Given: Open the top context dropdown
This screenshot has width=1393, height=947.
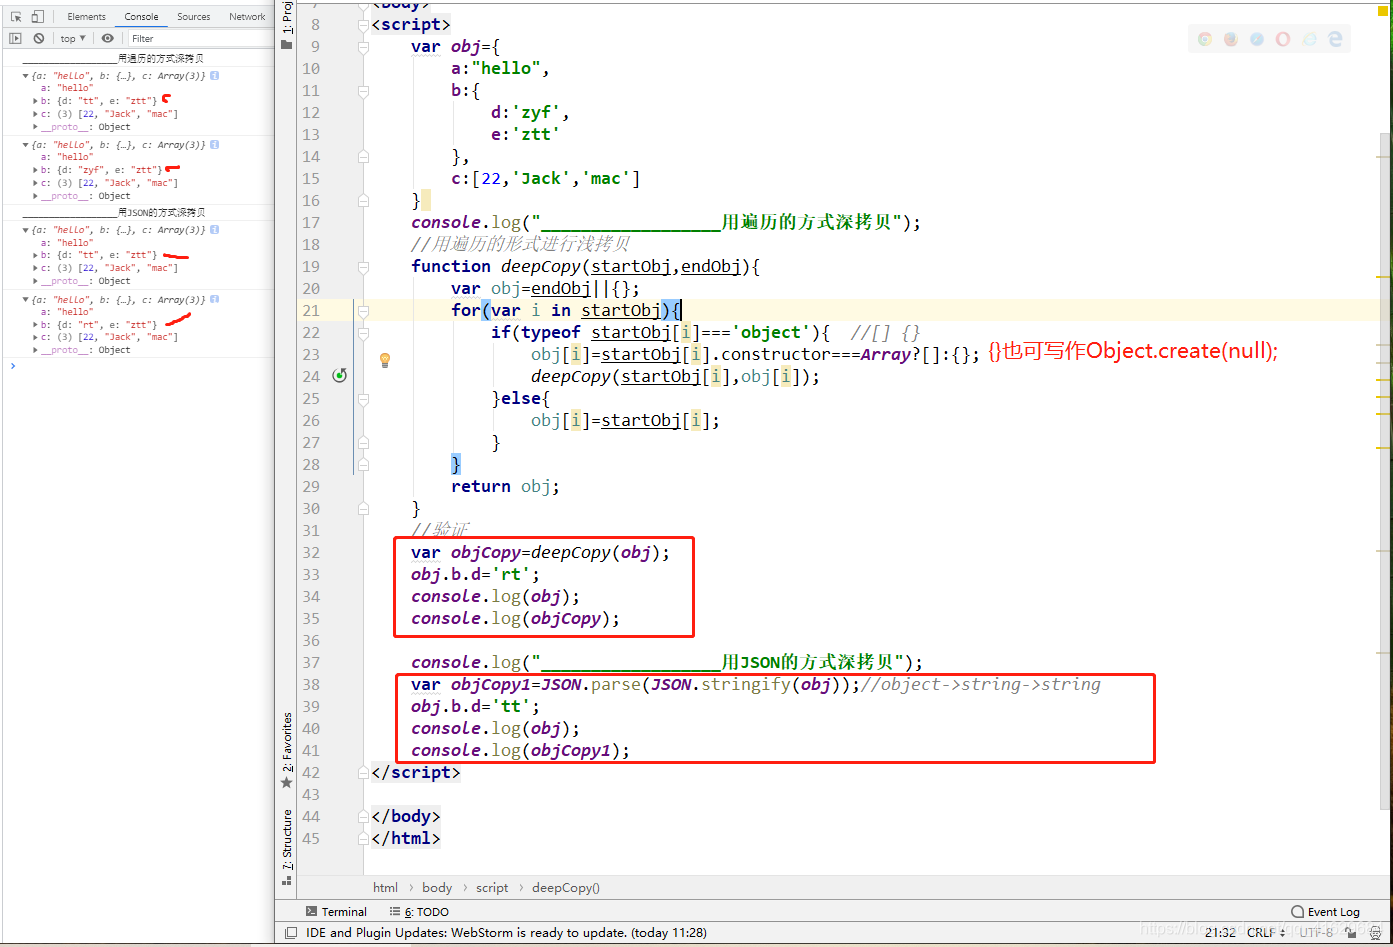Looking at the screenshot, I should (73, 38).
